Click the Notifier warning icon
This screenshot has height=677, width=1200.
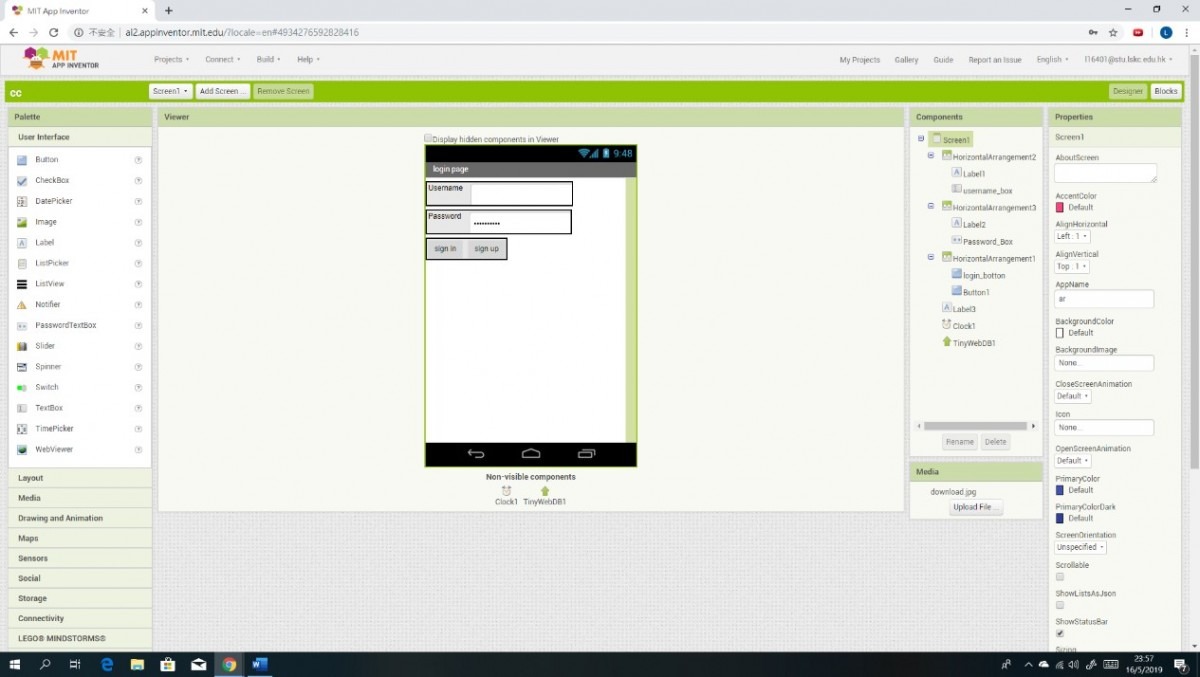pos(22,305)
